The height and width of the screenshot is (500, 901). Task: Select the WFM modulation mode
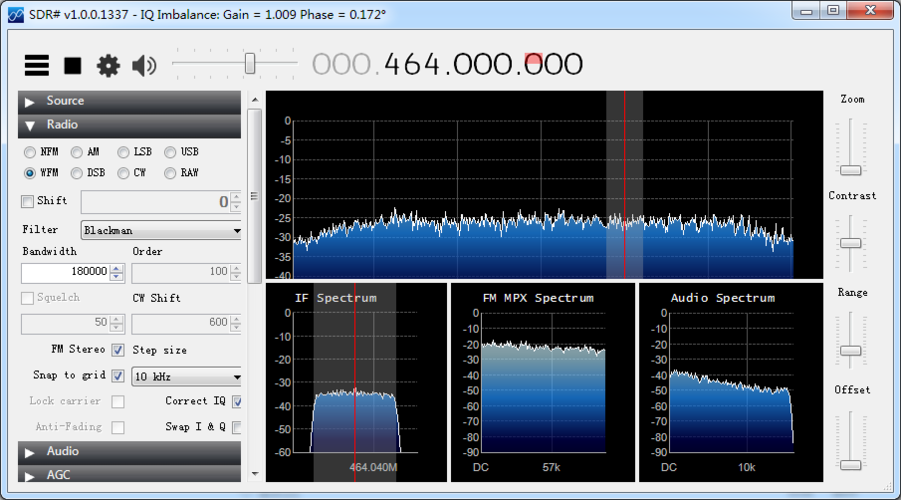tap(30, 173)
